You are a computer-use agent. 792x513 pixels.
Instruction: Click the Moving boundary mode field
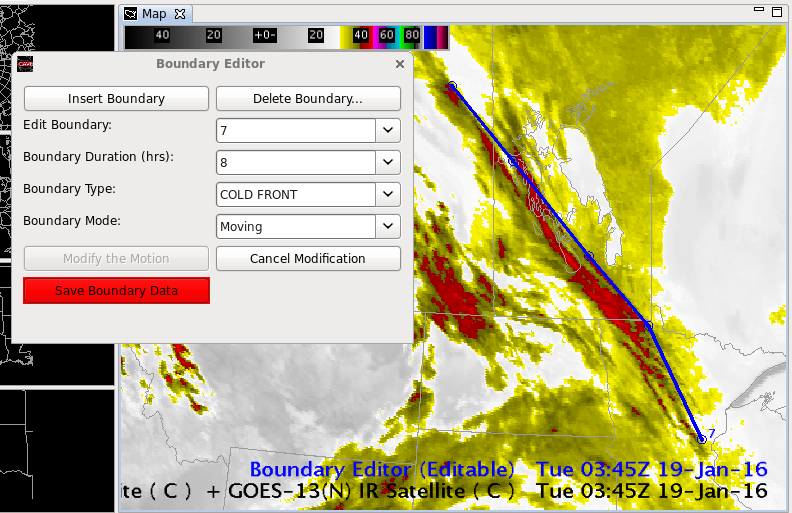click(x=296, y=226)
